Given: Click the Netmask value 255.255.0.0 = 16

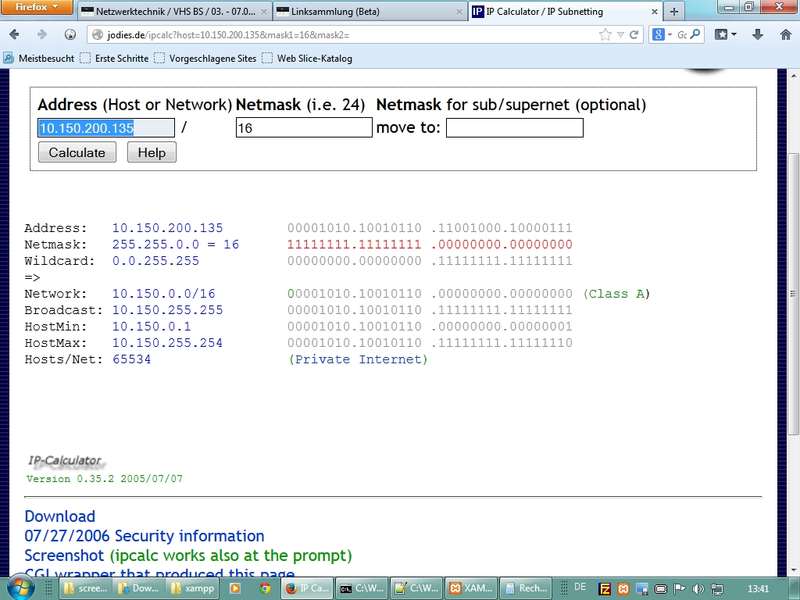Looking at the screenshot, I should 176,244.
